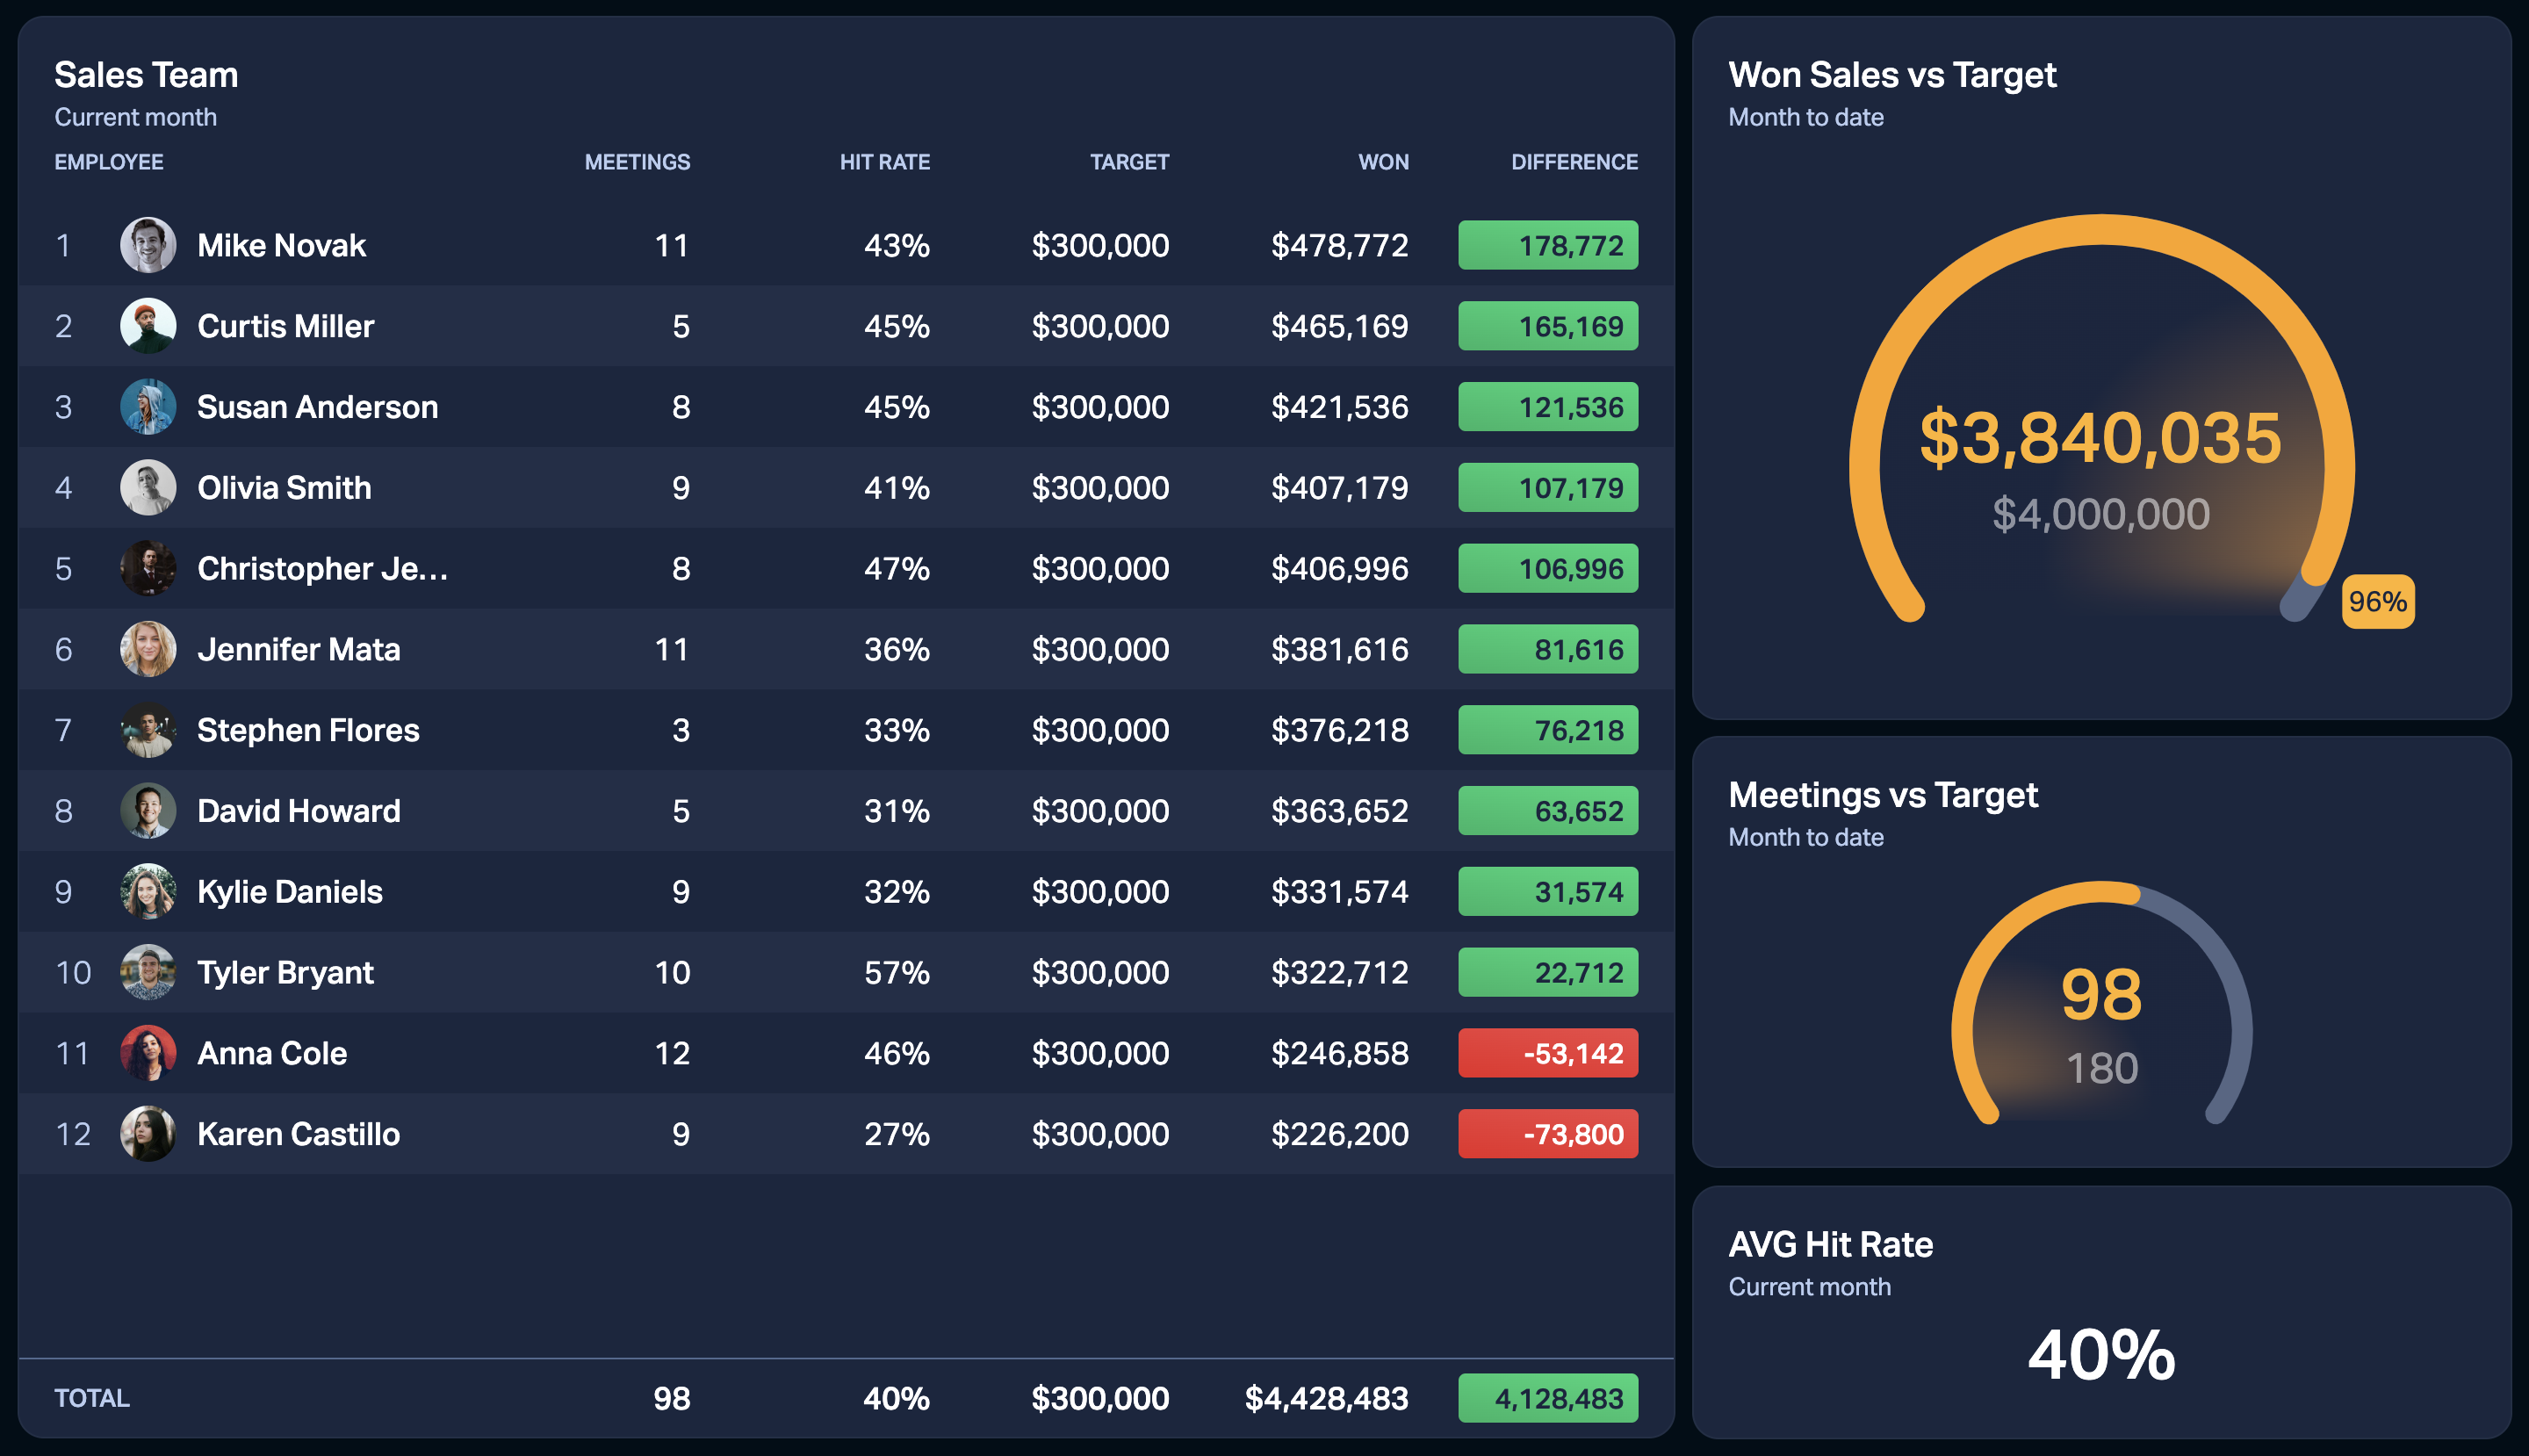Click the red -73,800 difference badge
Screen dimensions: 2529x1456
click(1548, 1134)
